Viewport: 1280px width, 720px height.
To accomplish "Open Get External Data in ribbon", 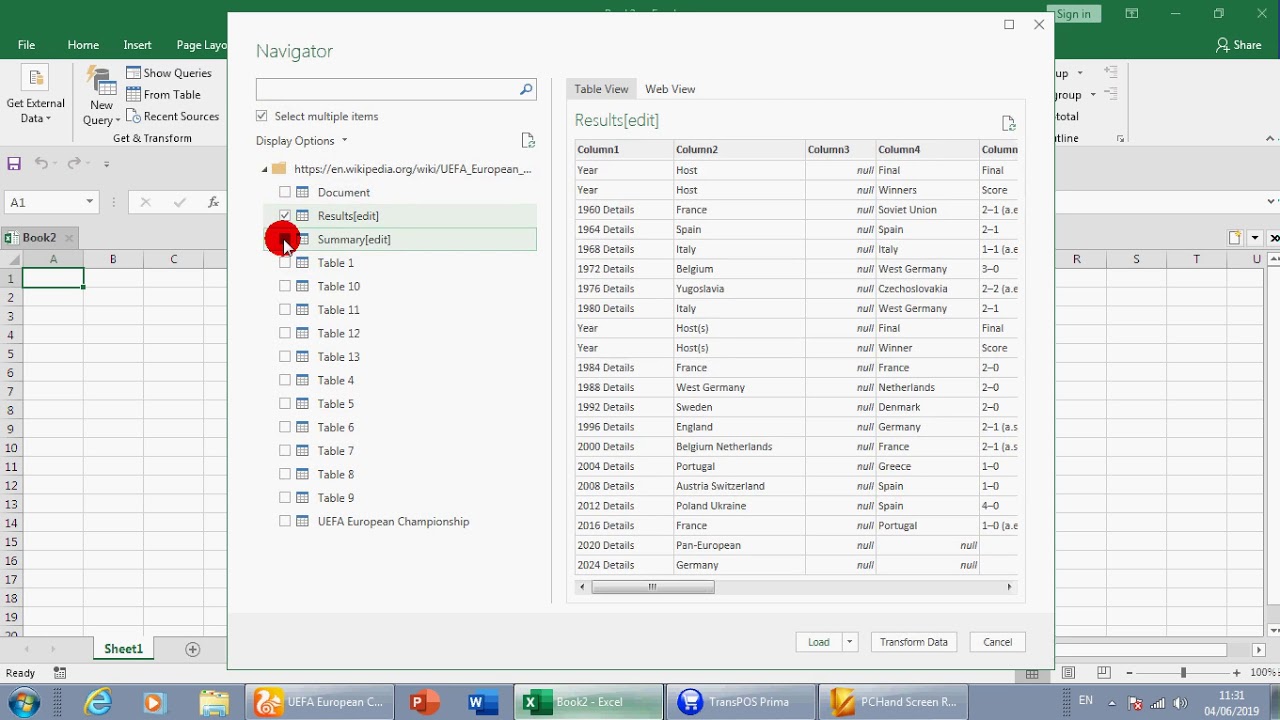I will pos(35,97).
